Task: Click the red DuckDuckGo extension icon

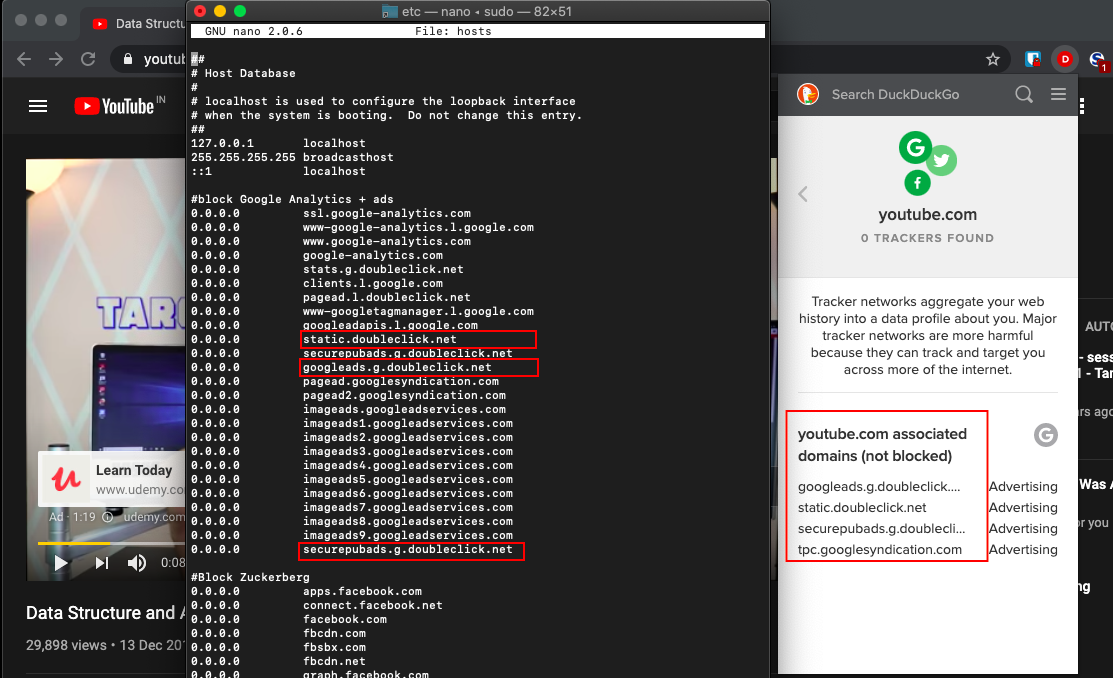Action: point(1065,60)
